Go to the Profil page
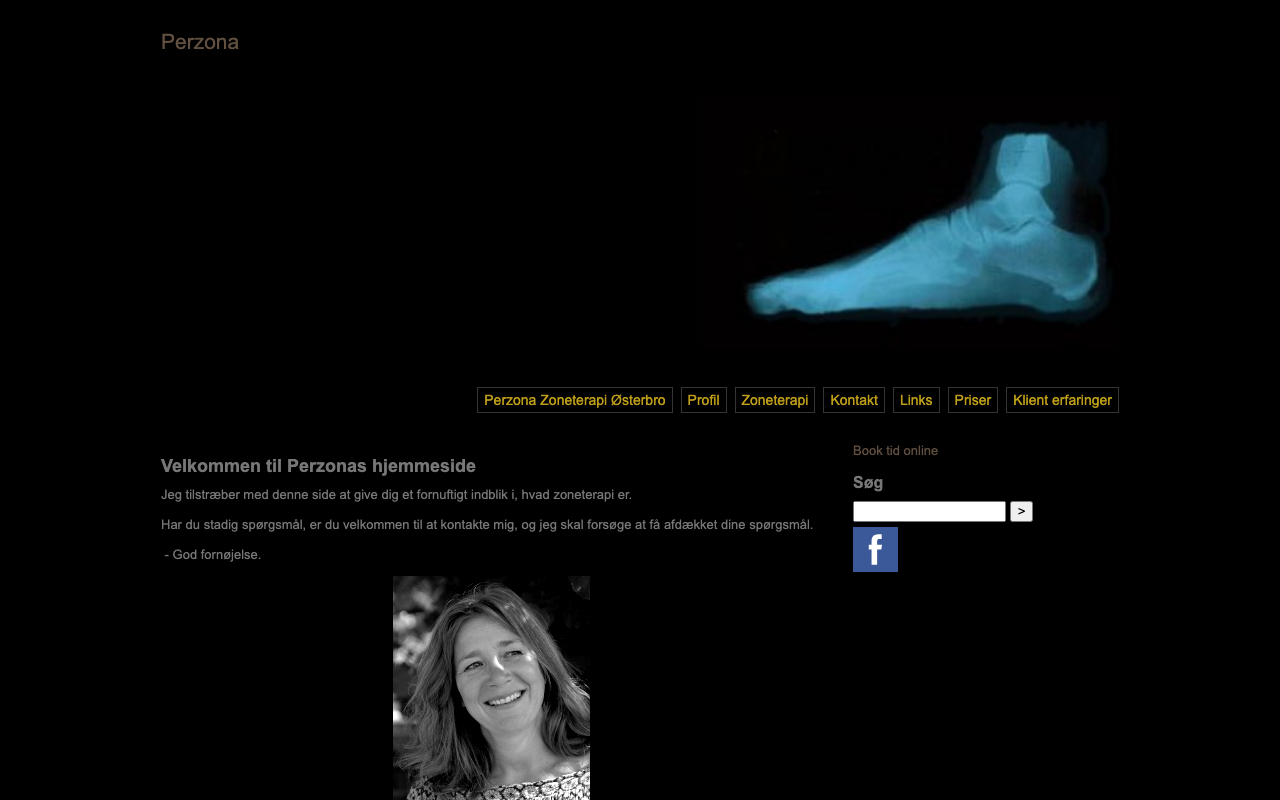The width and height of the screenshot is (1280, 800). (x=704, y=400)
